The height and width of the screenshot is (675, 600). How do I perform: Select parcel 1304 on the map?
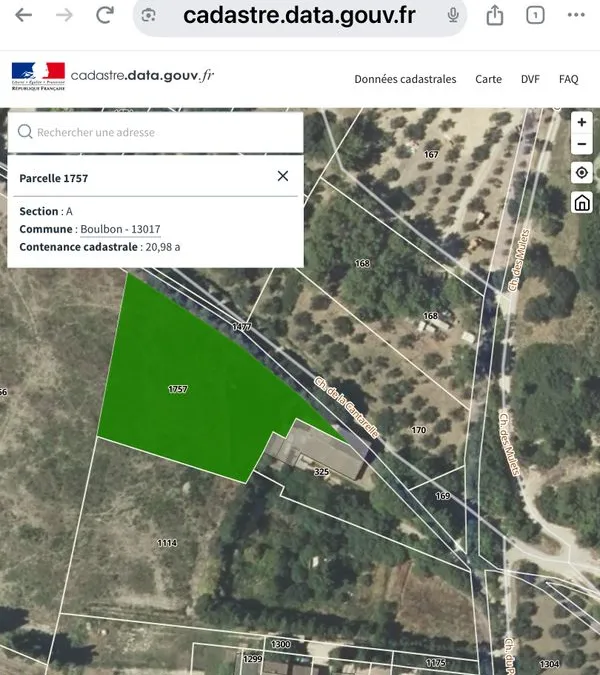tap(549, 664)
